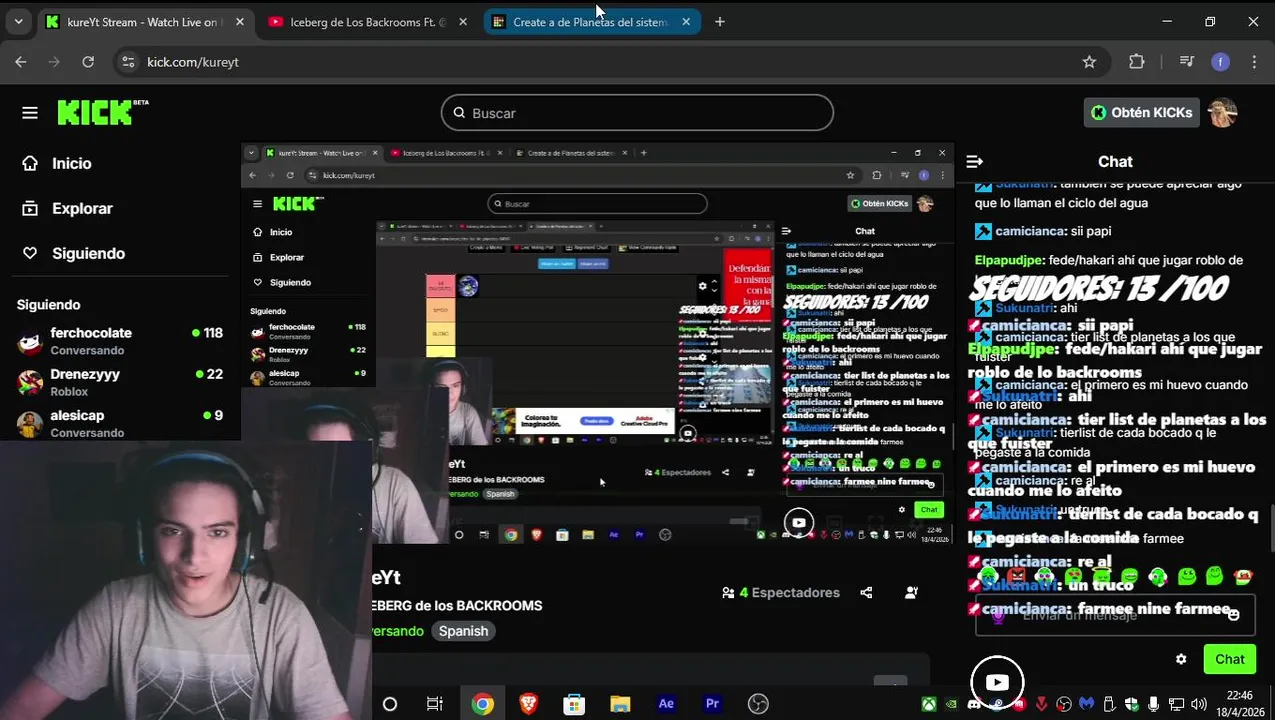Click the Xbox tray icon
The image size is (1275, 720).
[930, 704]
